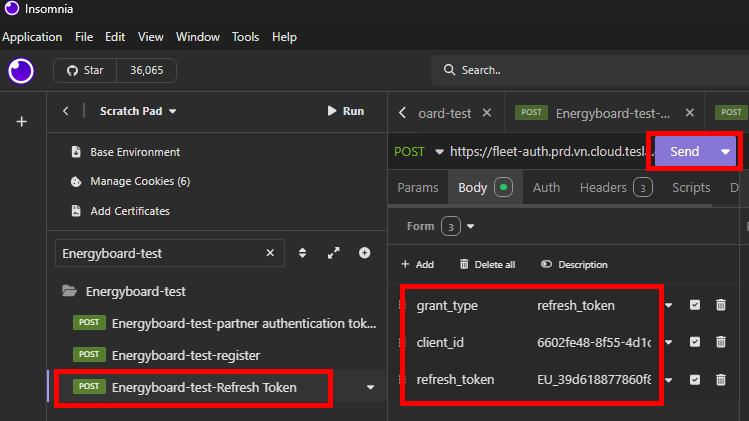Open the Scratch Pad dropdown

point(138,111)
